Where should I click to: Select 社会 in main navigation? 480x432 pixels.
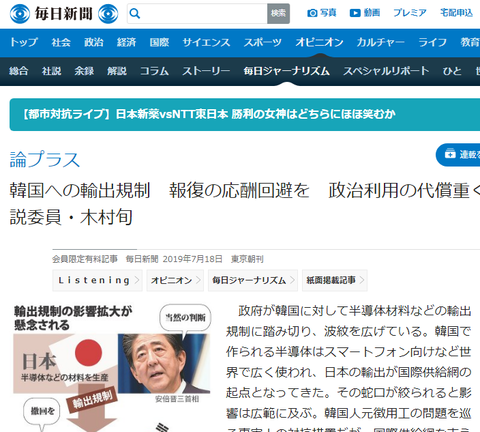(61, 42)
